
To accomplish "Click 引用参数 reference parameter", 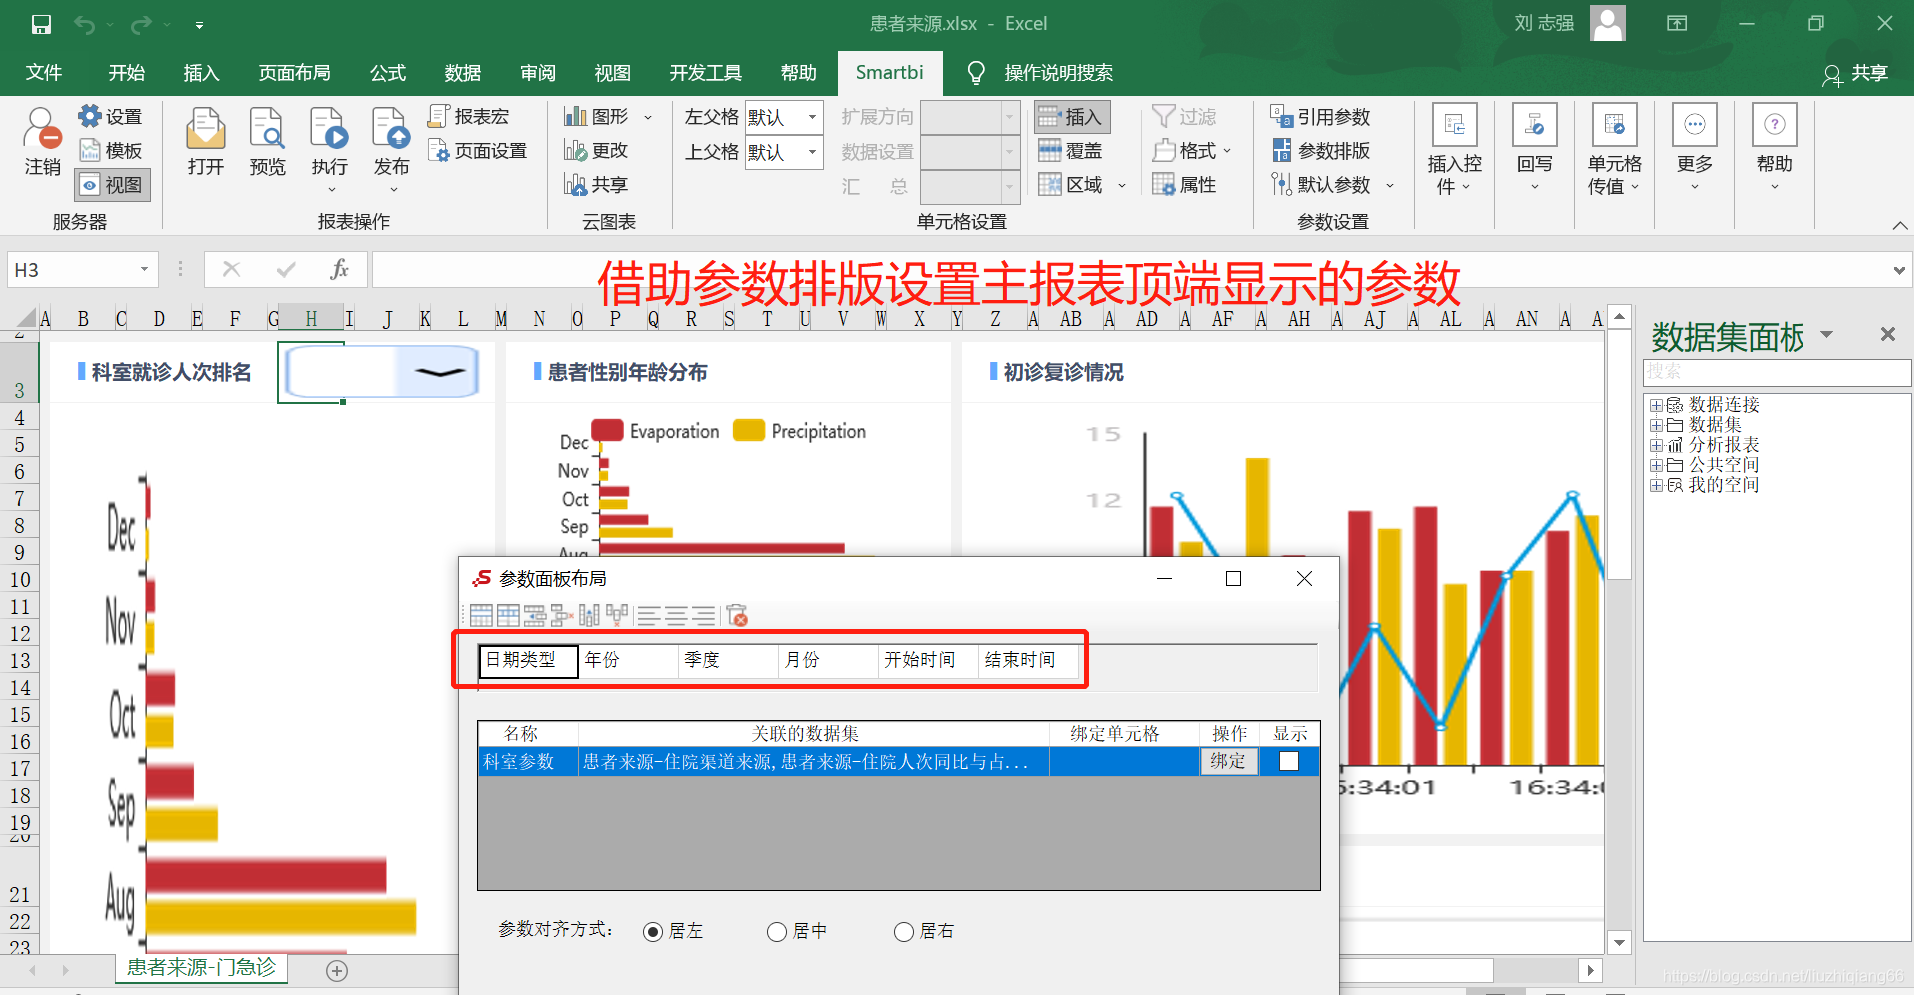I will 1321,117.
